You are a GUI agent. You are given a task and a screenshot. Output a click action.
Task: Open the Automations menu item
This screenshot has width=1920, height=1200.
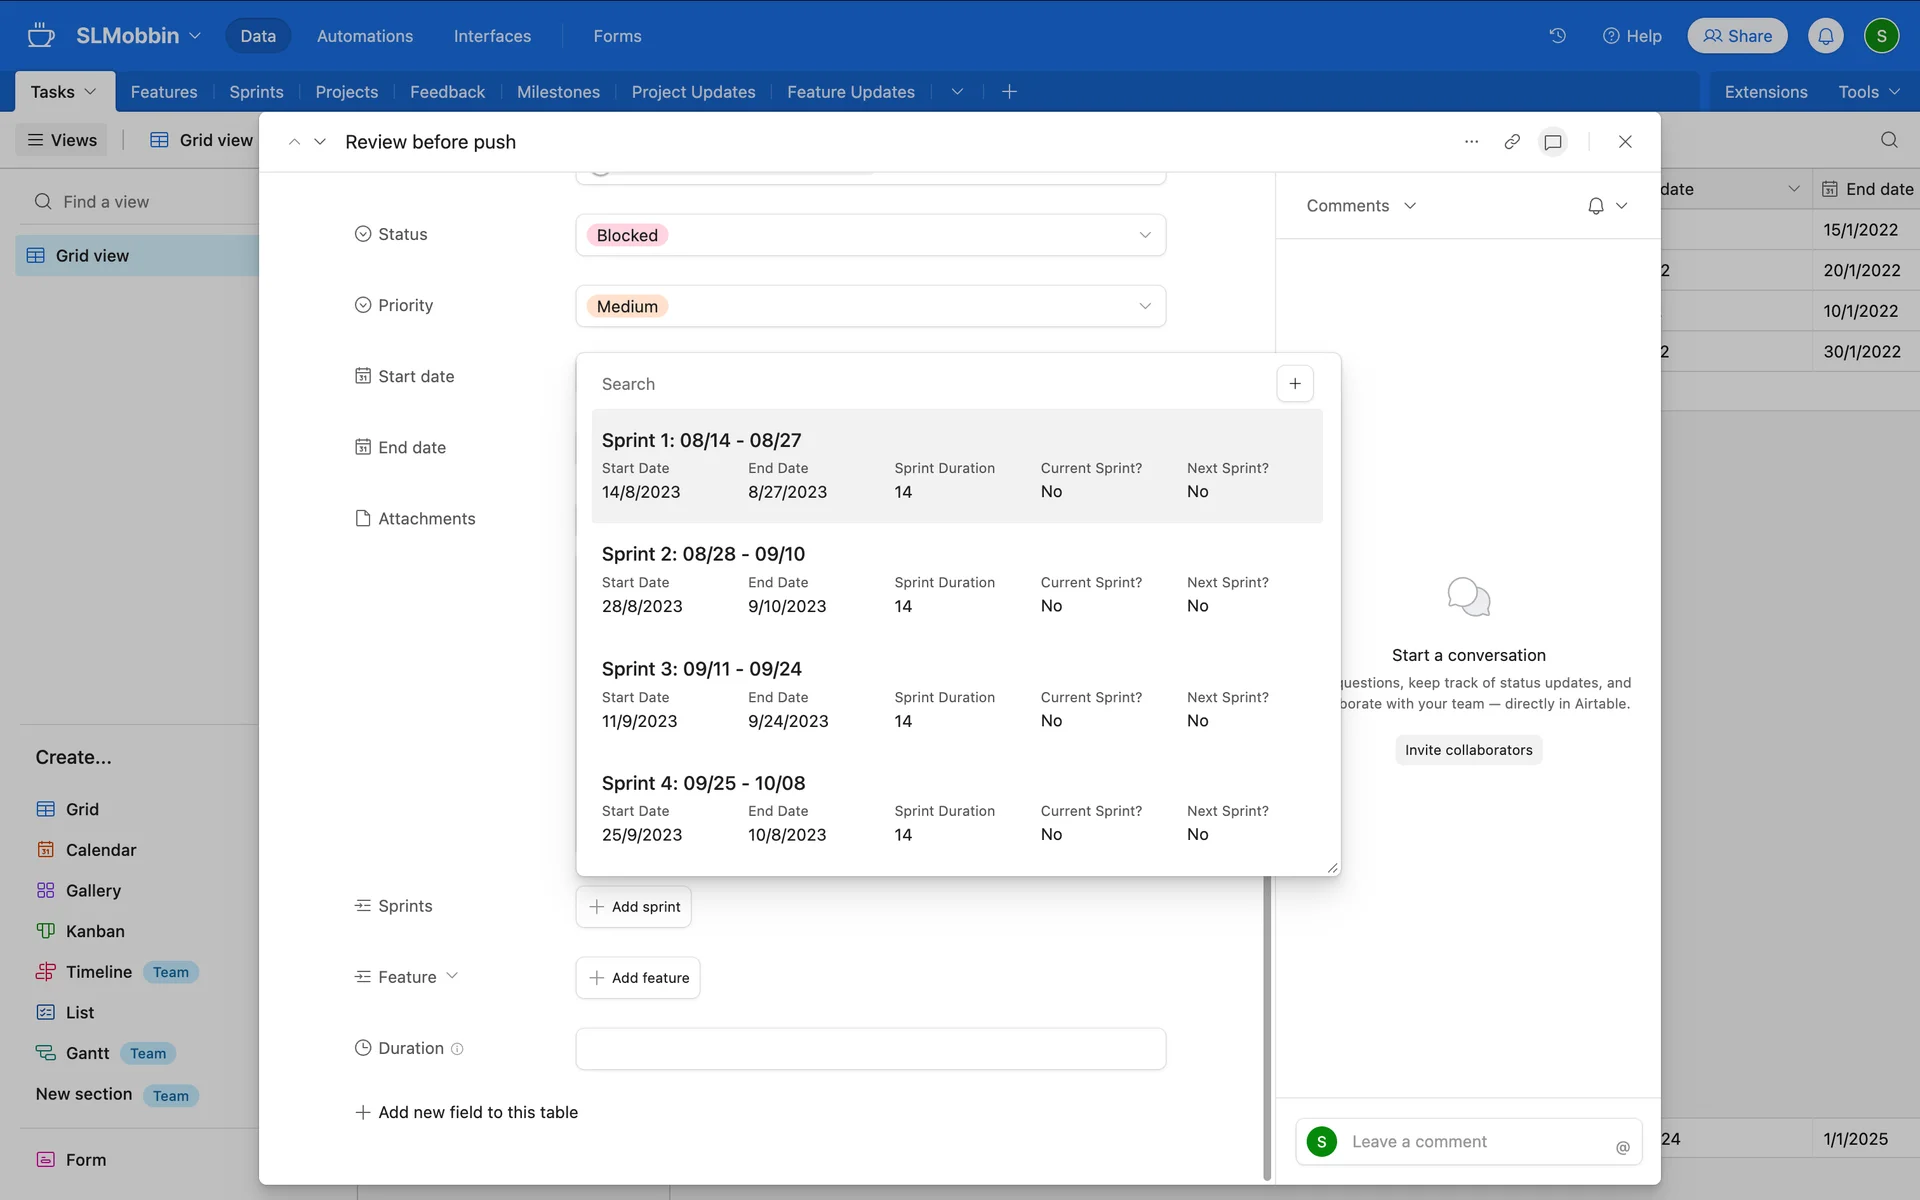click(x=364, y=36)
